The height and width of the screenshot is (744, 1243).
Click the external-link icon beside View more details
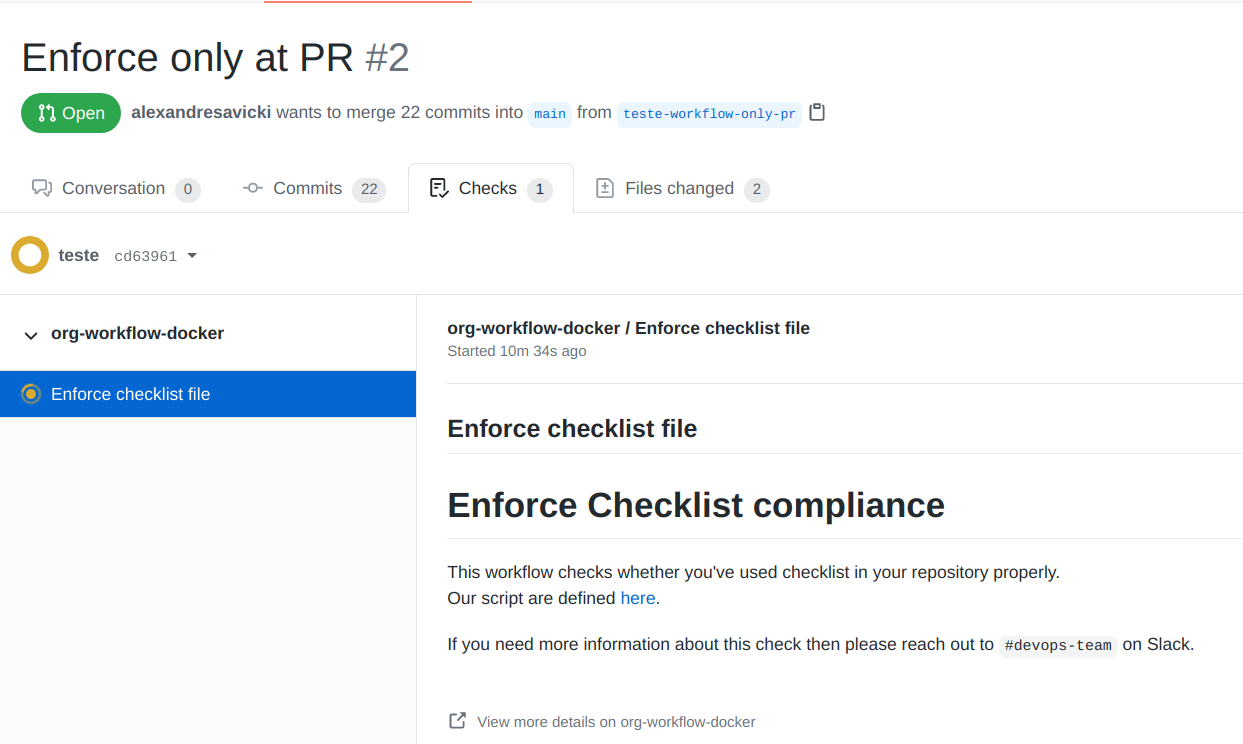[x=457, y=720]
